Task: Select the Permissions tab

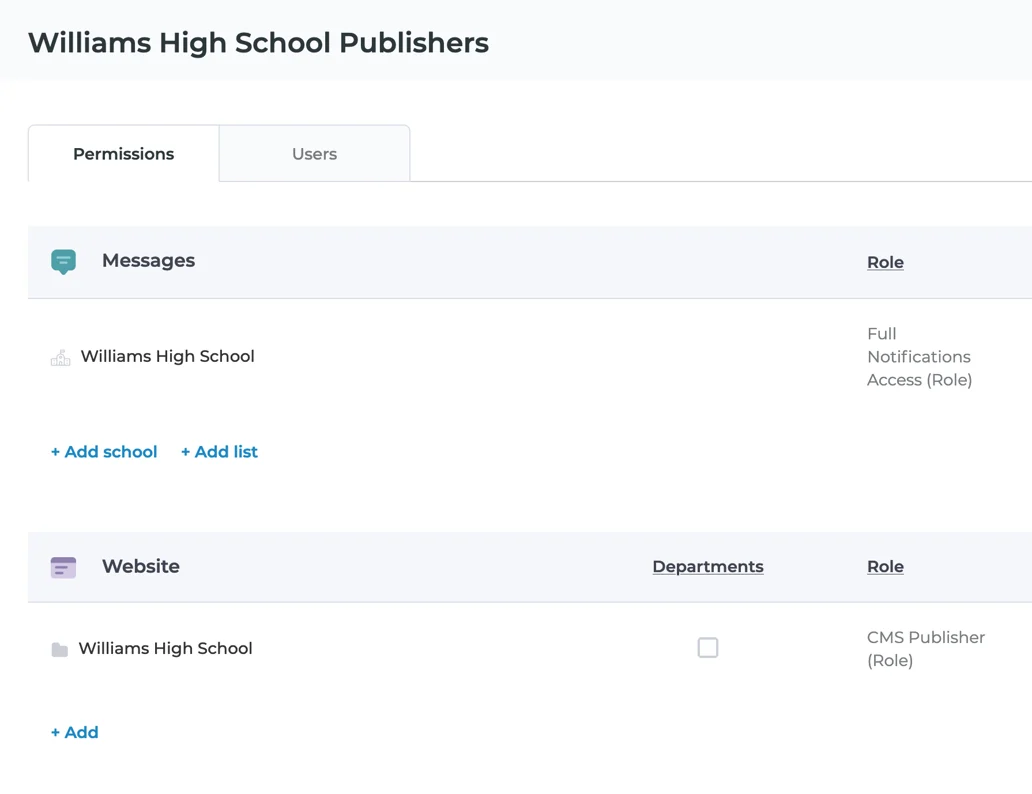Action: (123, 154)
